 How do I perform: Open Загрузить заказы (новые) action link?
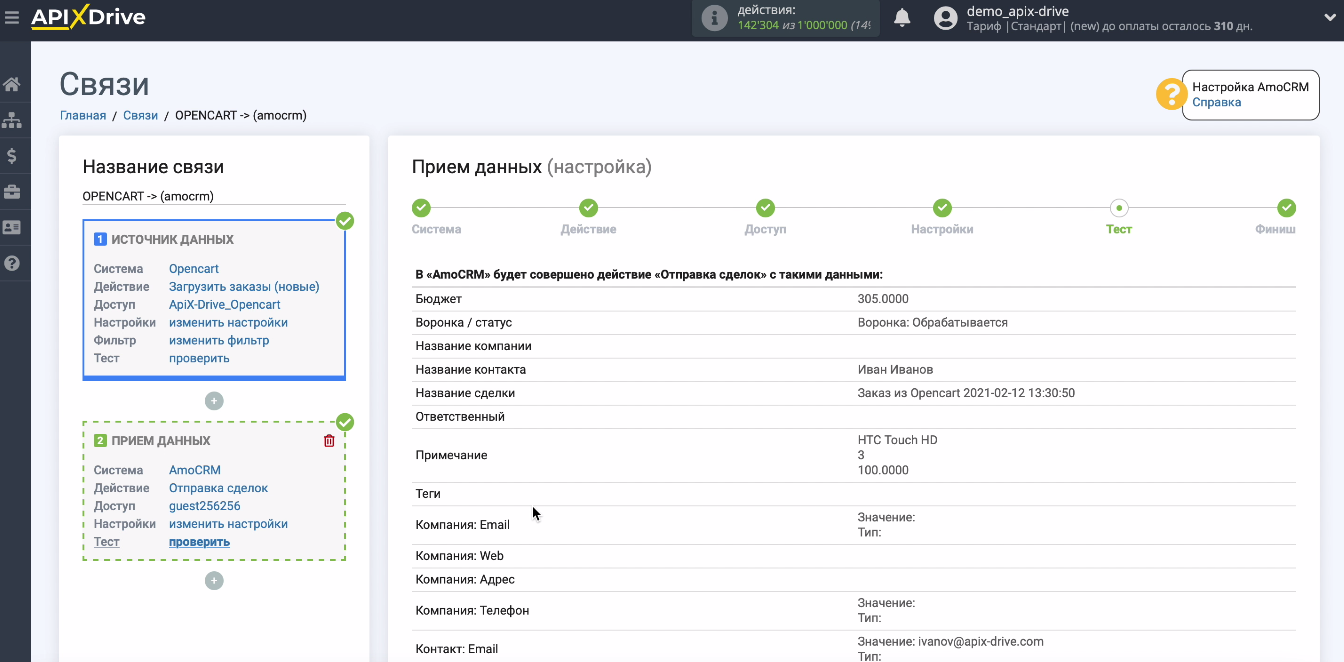point(244,287)
